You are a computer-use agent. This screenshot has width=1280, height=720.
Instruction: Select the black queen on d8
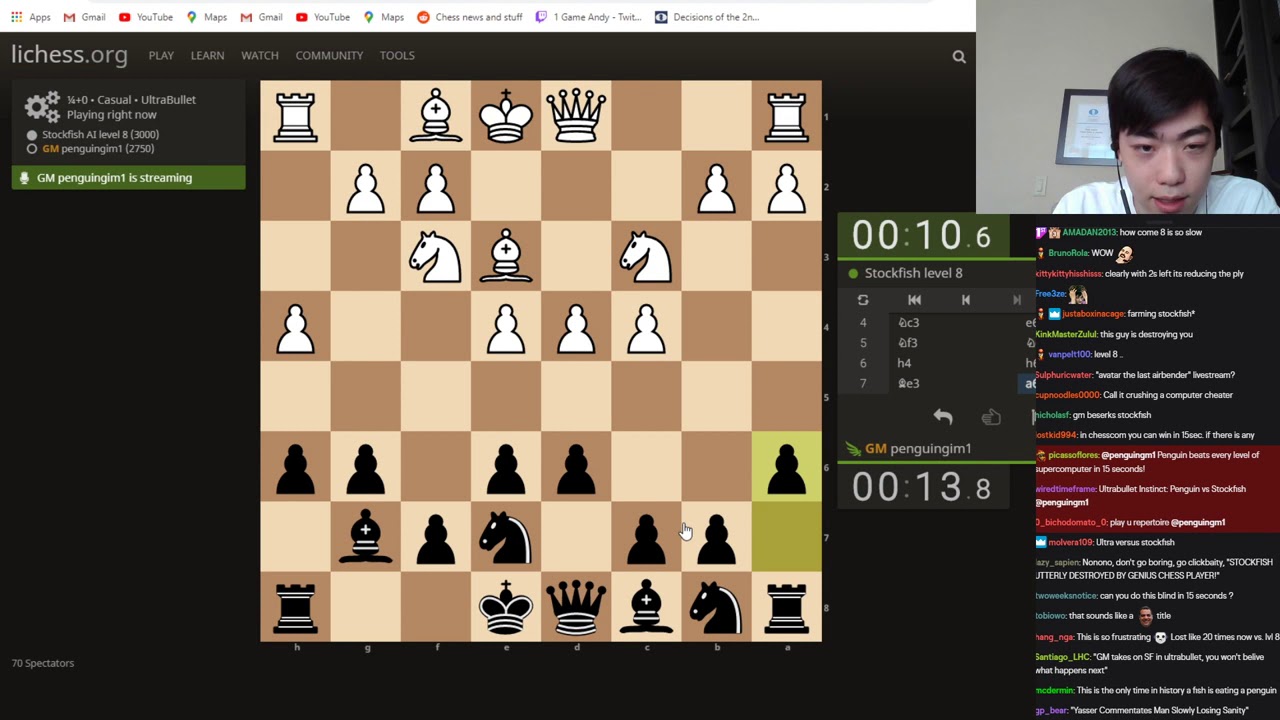(576, 606)
